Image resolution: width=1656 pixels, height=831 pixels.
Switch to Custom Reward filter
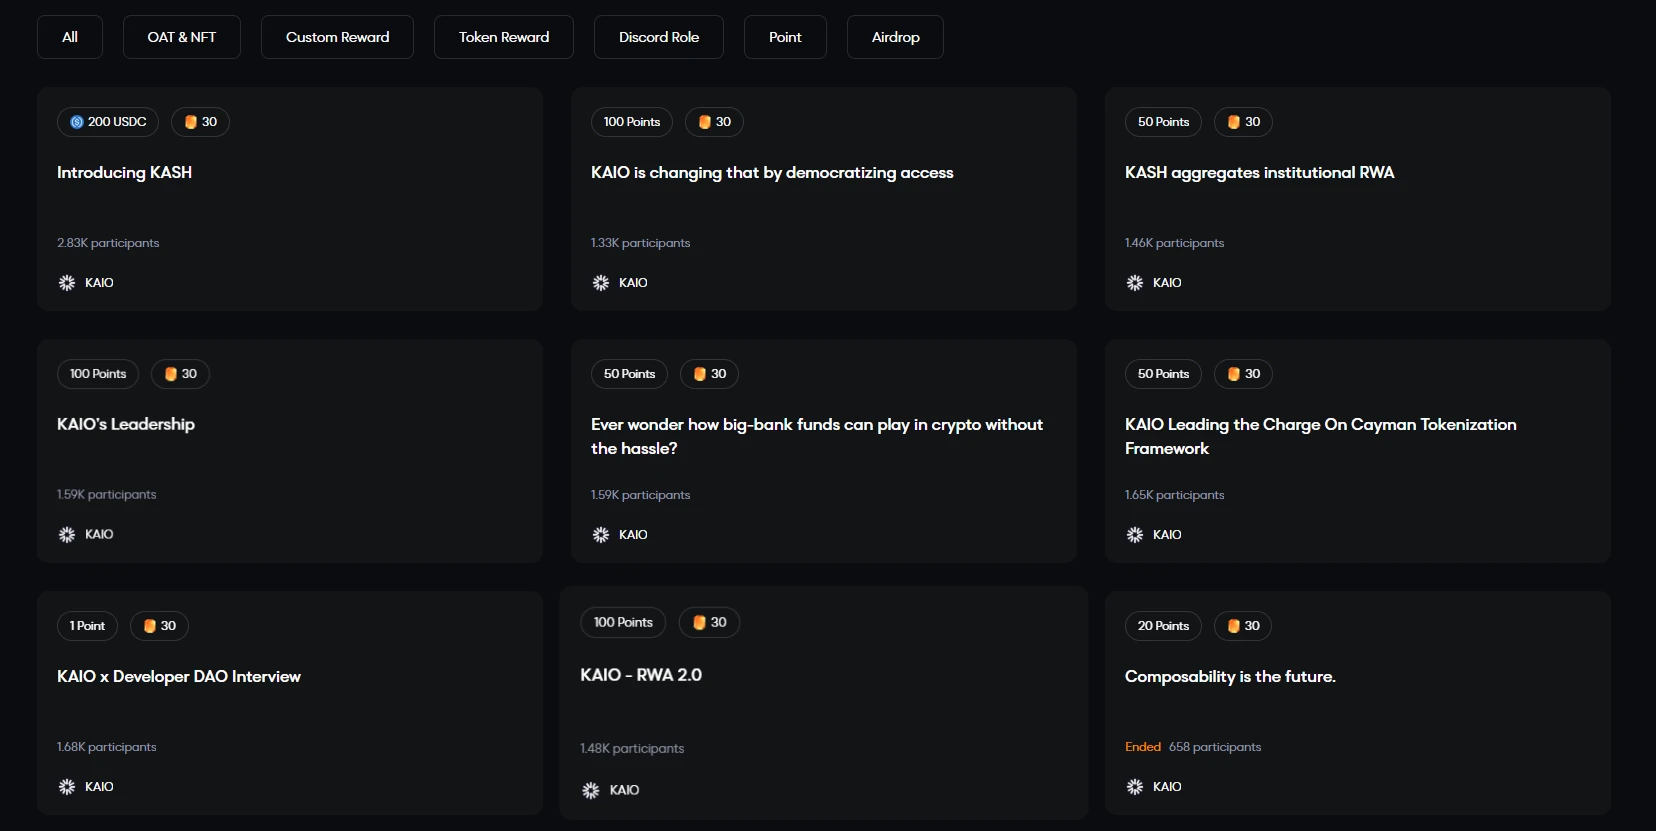(x=337, y=37)
